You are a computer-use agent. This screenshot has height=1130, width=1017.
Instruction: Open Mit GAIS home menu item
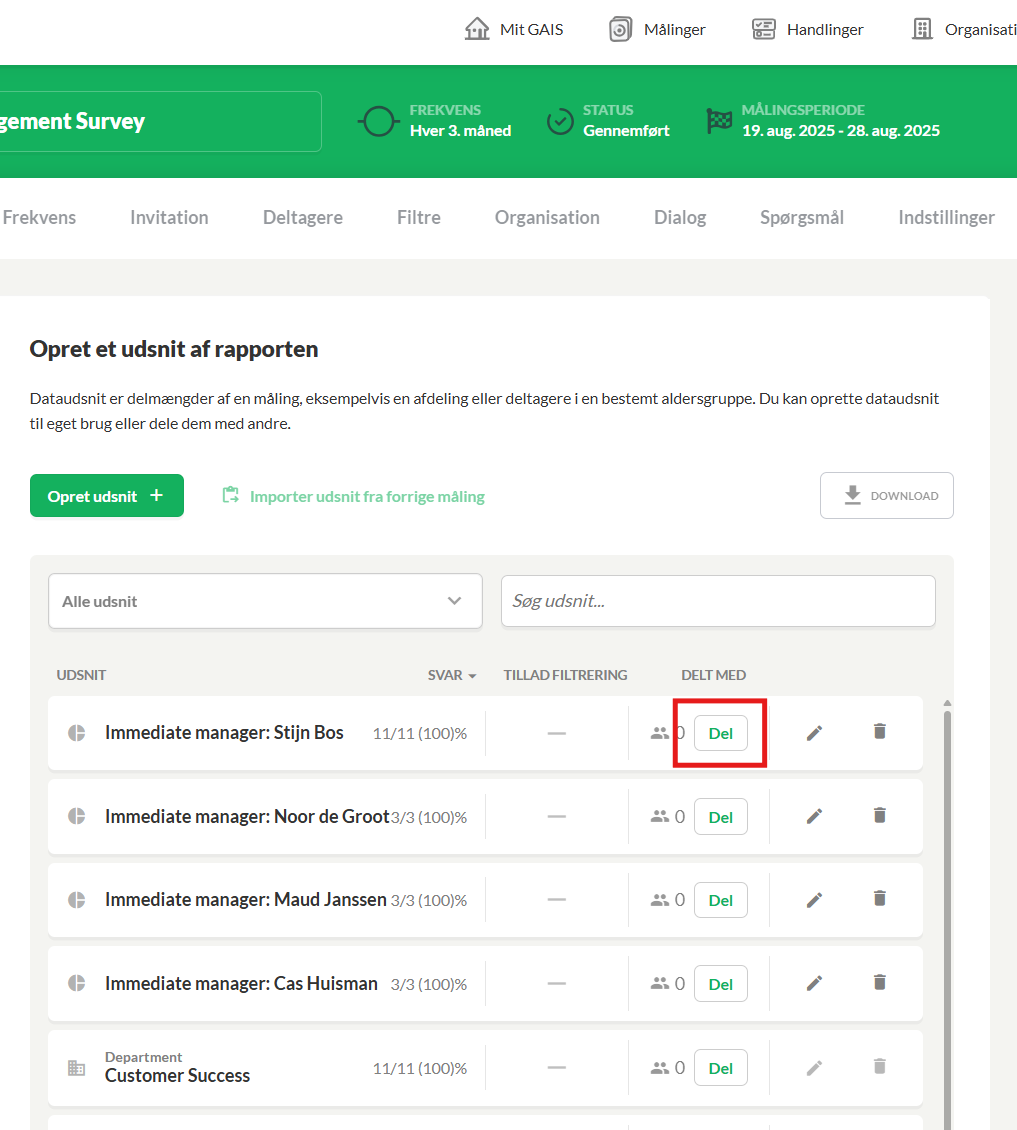(514, 30)
